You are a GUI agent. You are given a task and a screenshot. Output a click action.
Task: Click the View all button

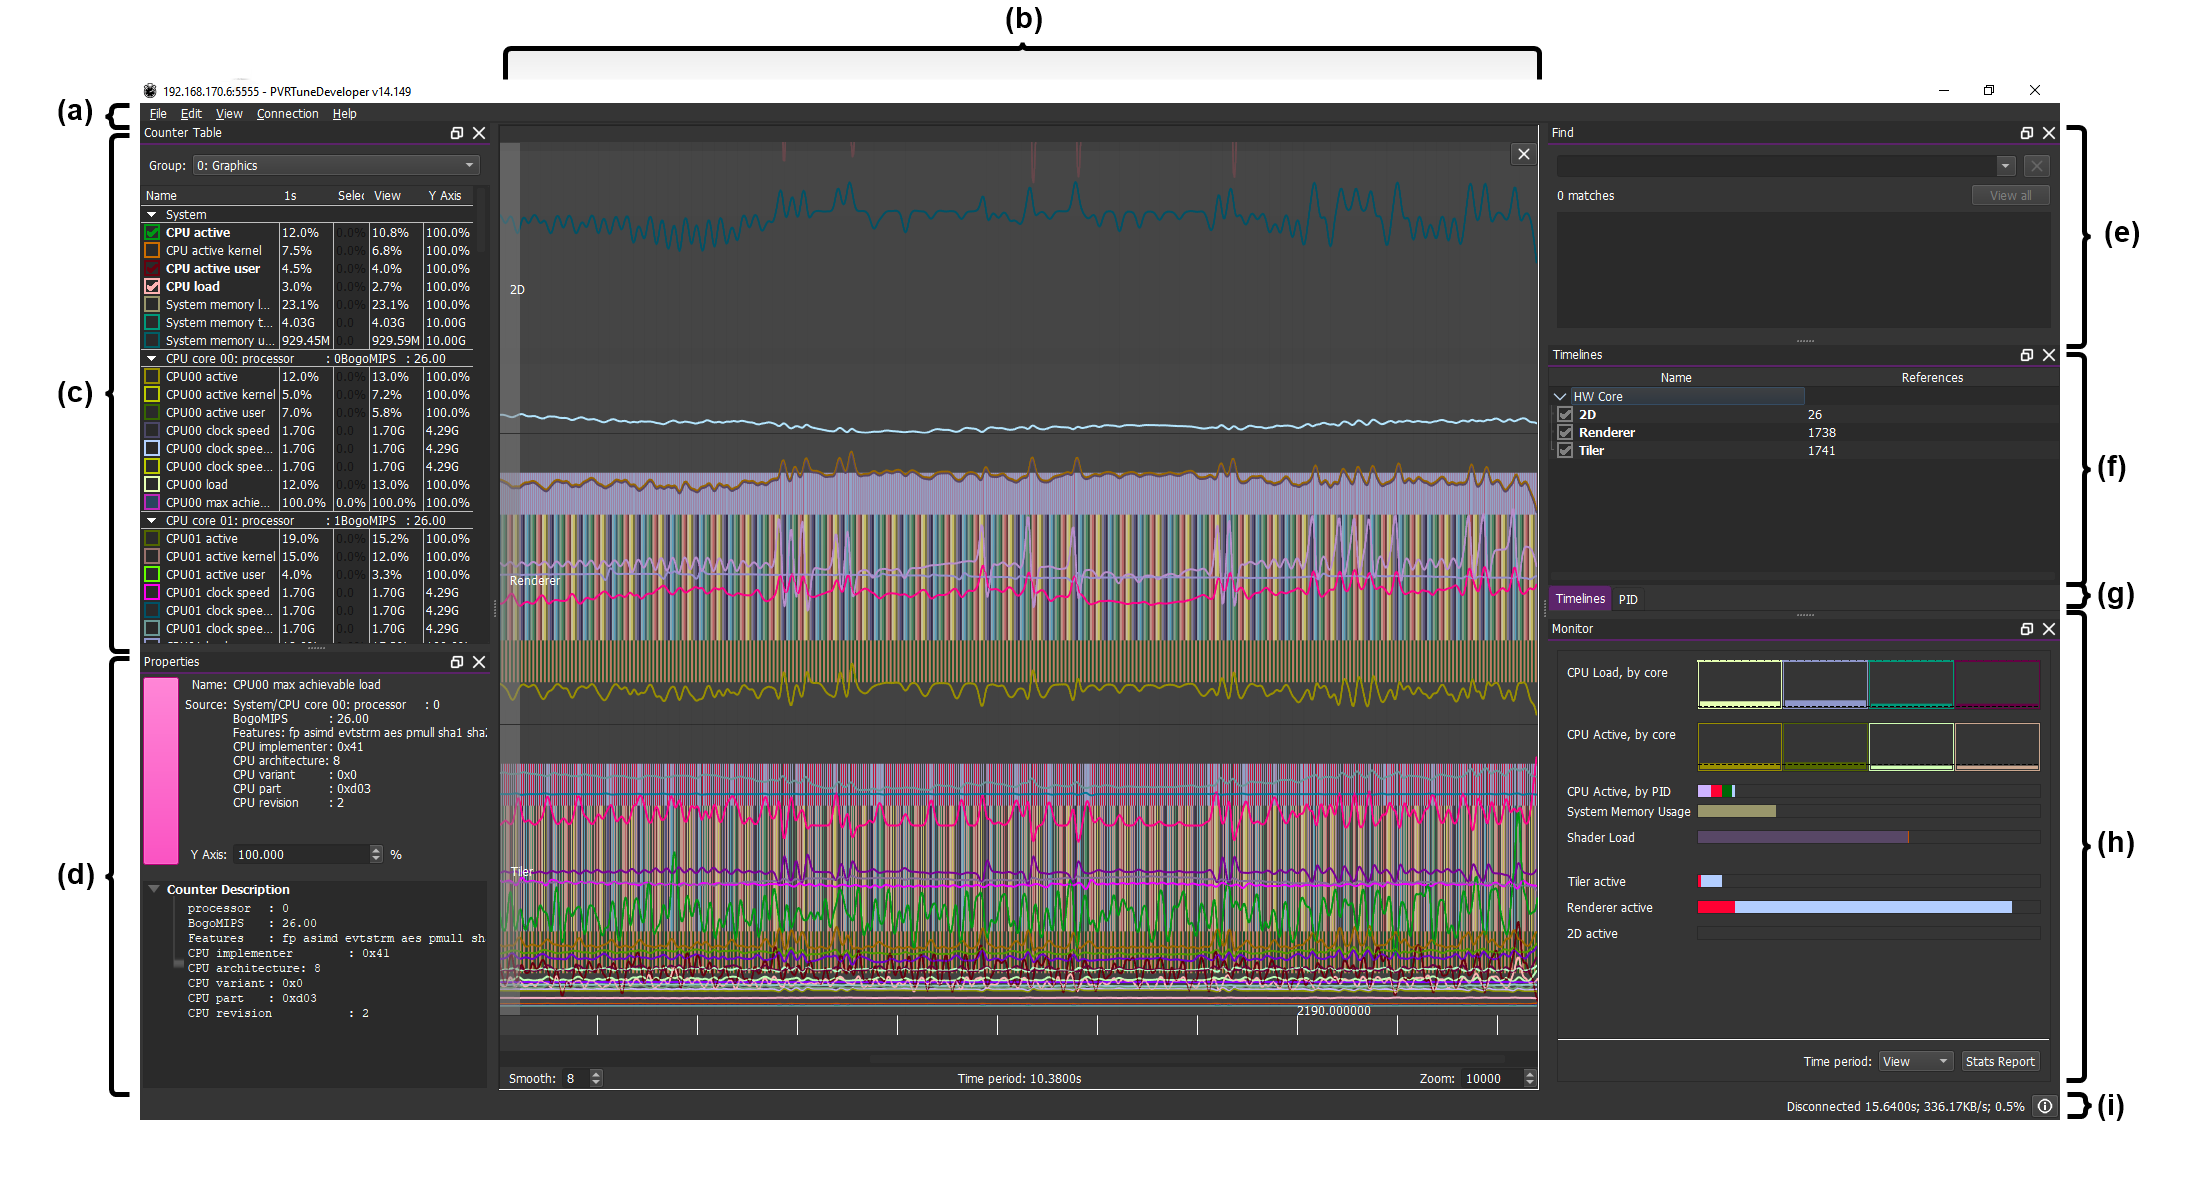(x=2010, y=196)
